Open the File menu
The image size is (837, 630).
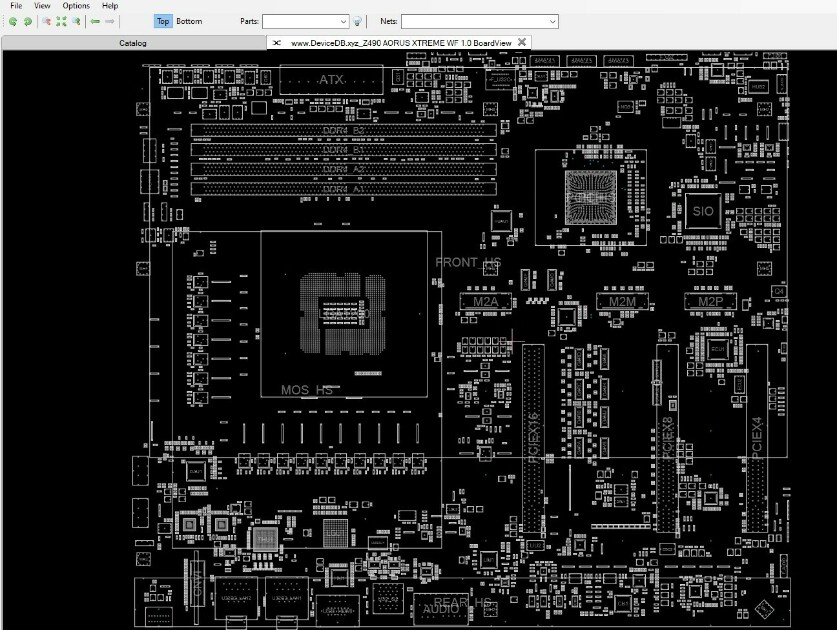pyautogui.click(x=17, y=6)
